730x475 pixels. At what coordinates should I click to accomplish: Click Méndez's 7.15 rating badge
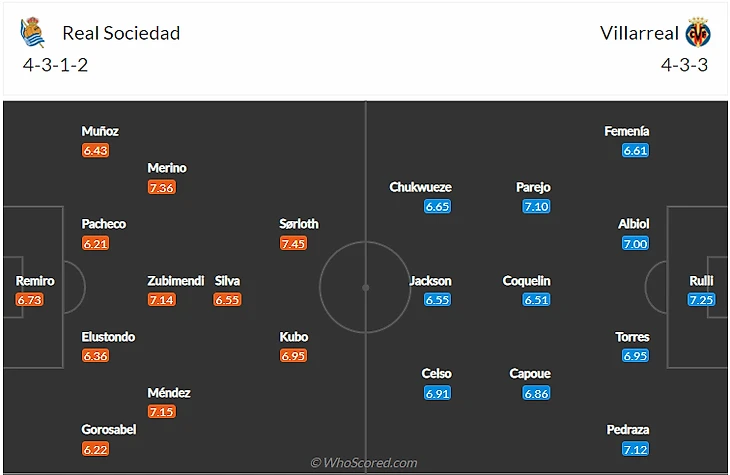(161, 411)
